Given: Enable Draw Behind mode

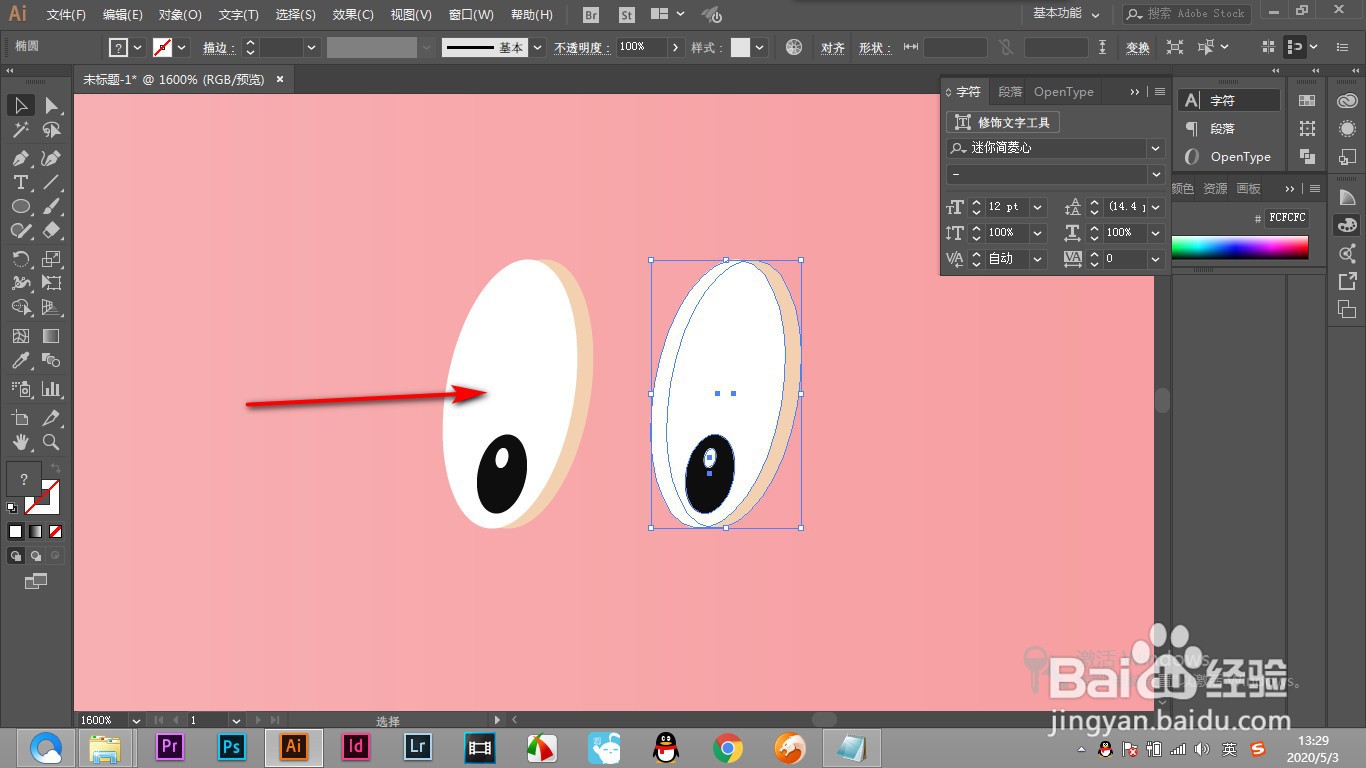Looking at the screenshot, I should click(x=36, y=555).
